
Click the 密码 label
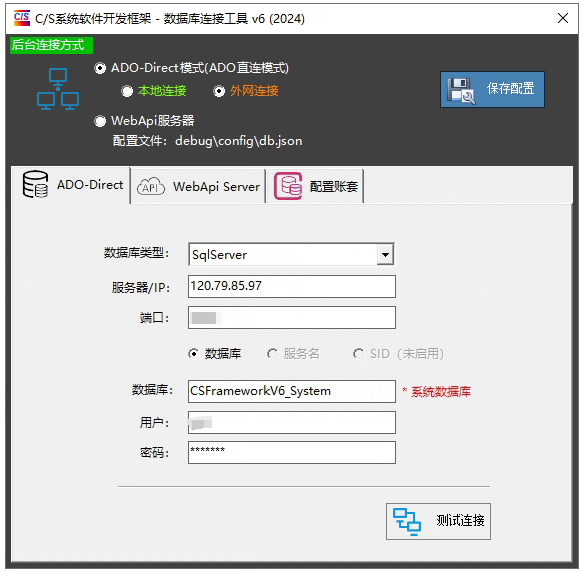[154, 453]
